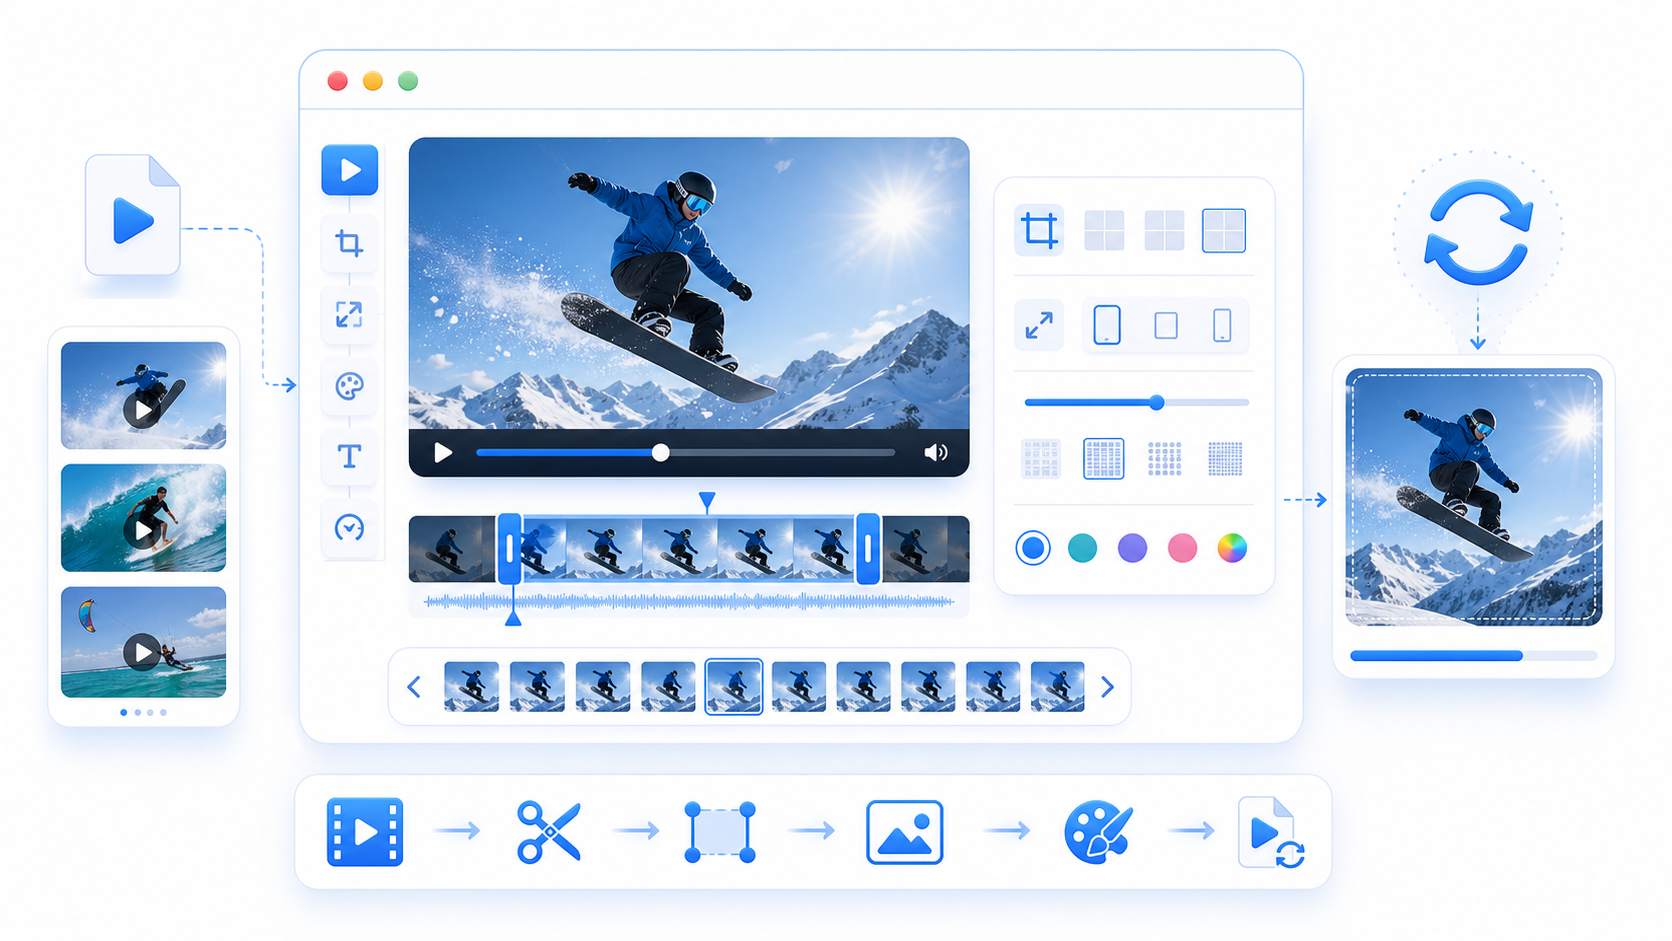Screen dimensions: 1672x941
Task: Click the preview playback progress knob
Action: 660,453
